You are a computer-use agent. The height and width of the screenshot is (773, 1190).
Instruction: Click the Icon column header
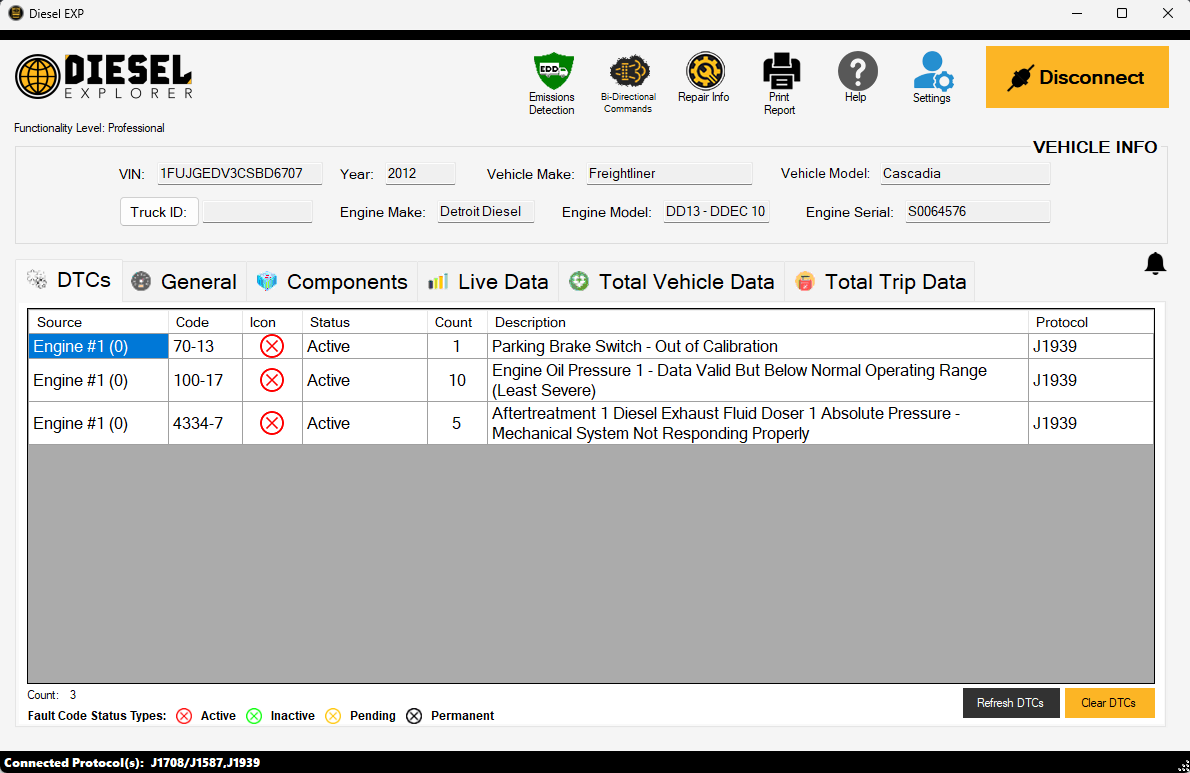click(x=272, y=322)
